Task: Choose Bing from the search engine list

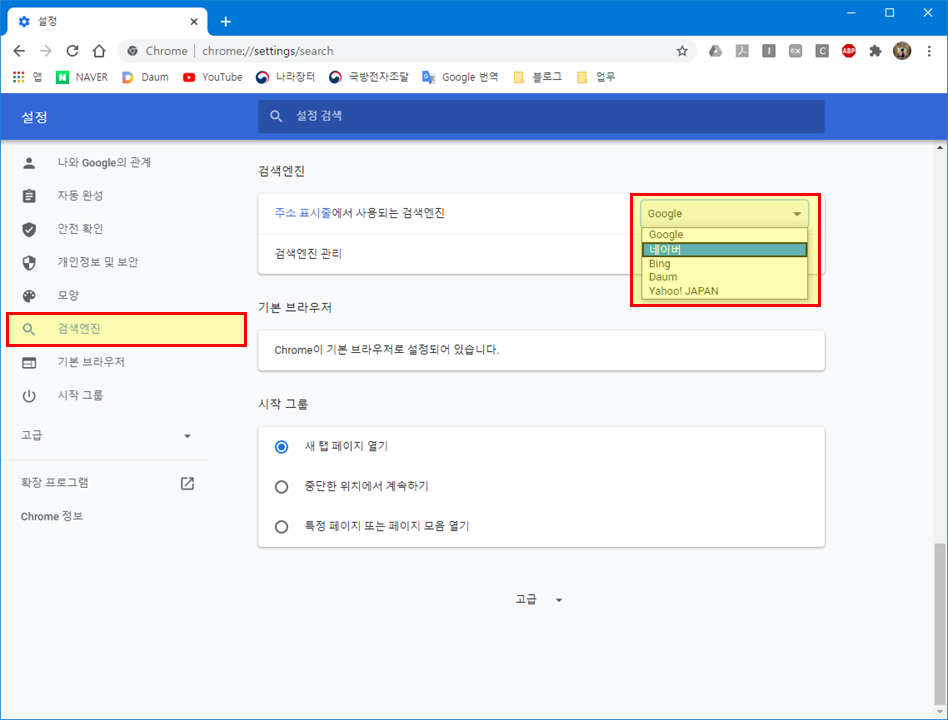Action: [x=724, y=264]
